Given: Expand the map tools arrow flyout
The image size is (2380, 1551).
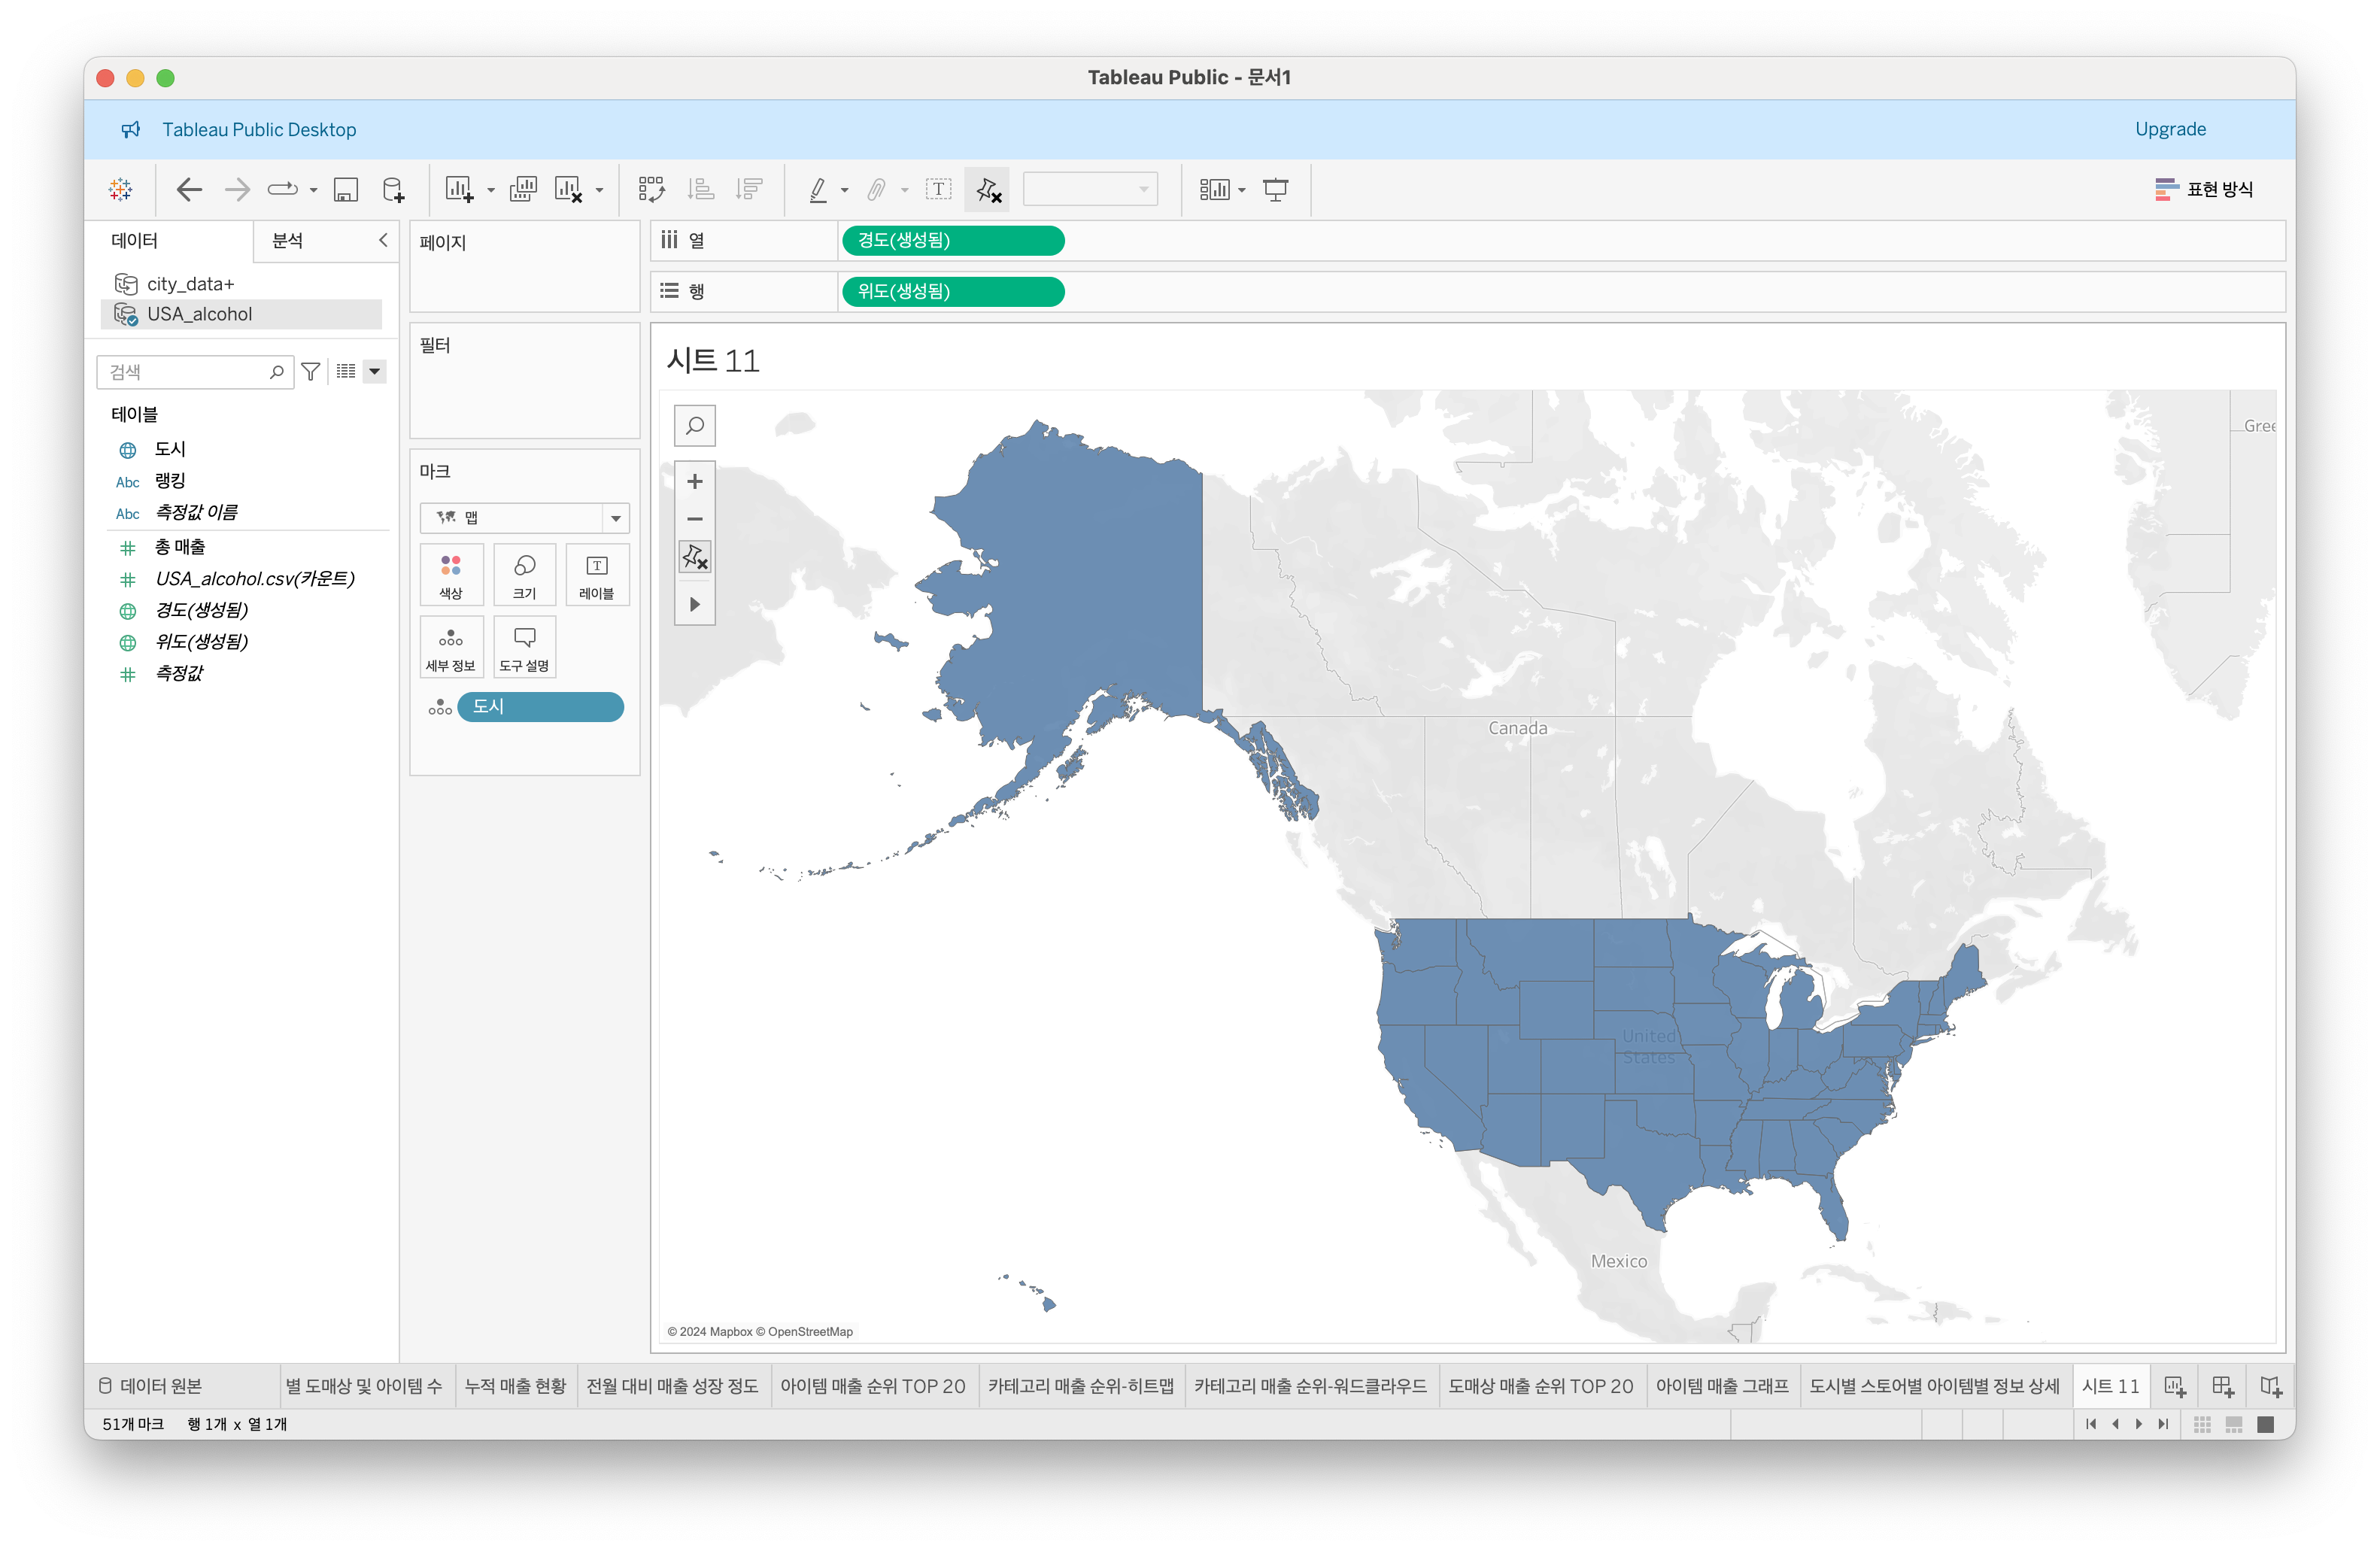Looking at the screenshot, I should point(694,604).
